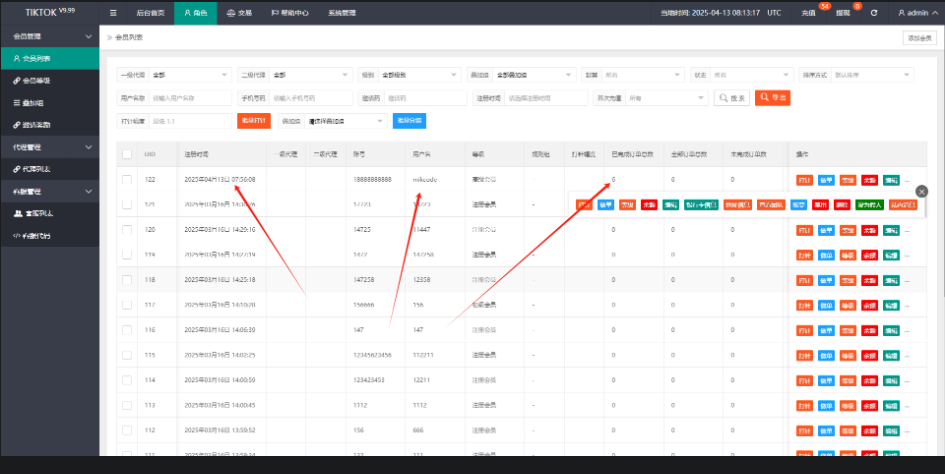This screenshot has height=474, width=945.
Task: Click the green 设为假人 button in the action popup
Action: 869,205
